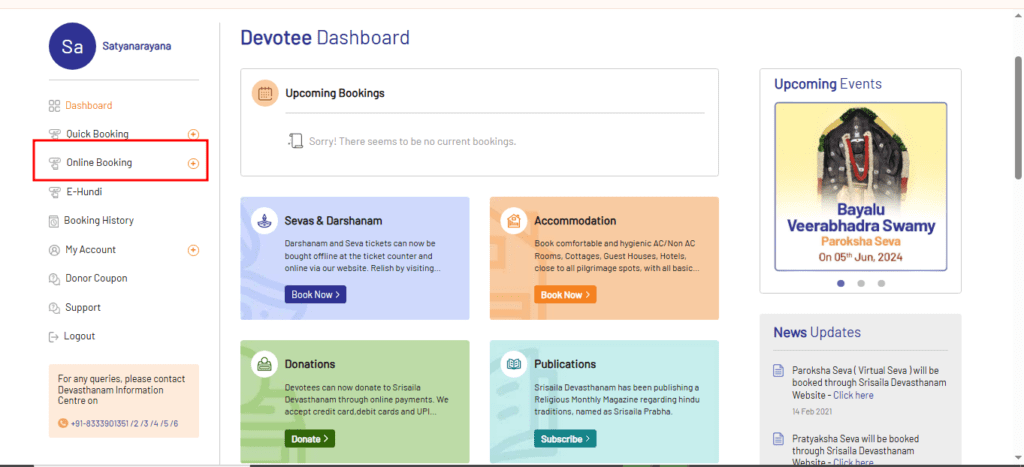
Task: Click the Support headset icon
Action: point(54,308)
